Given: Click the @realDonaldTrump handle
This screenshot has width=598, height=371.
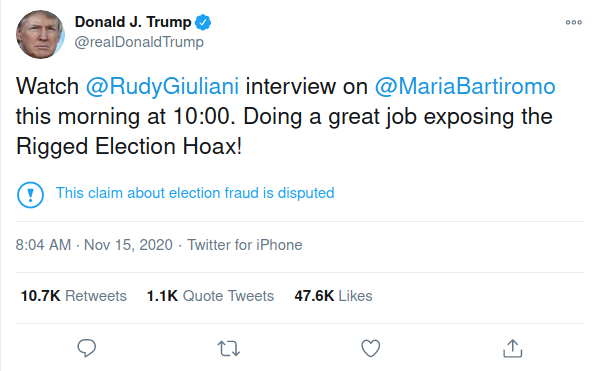Looking at the screenshot, I should [139, 42].
